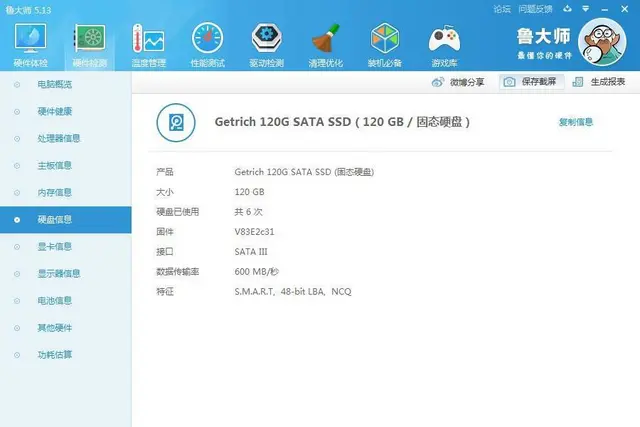Click the radio dot beside 电脑概览

(17, 85)
